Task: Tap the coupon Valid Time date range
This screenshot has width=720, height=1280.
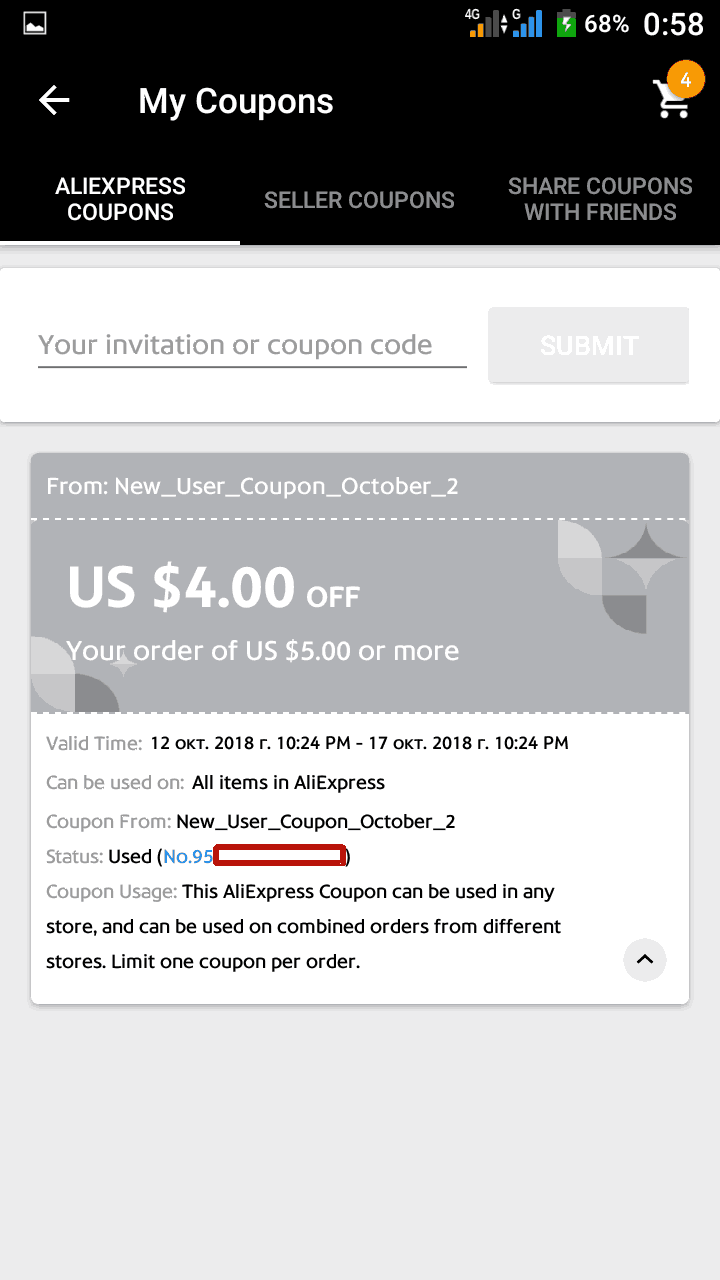Action: point(359,743)
